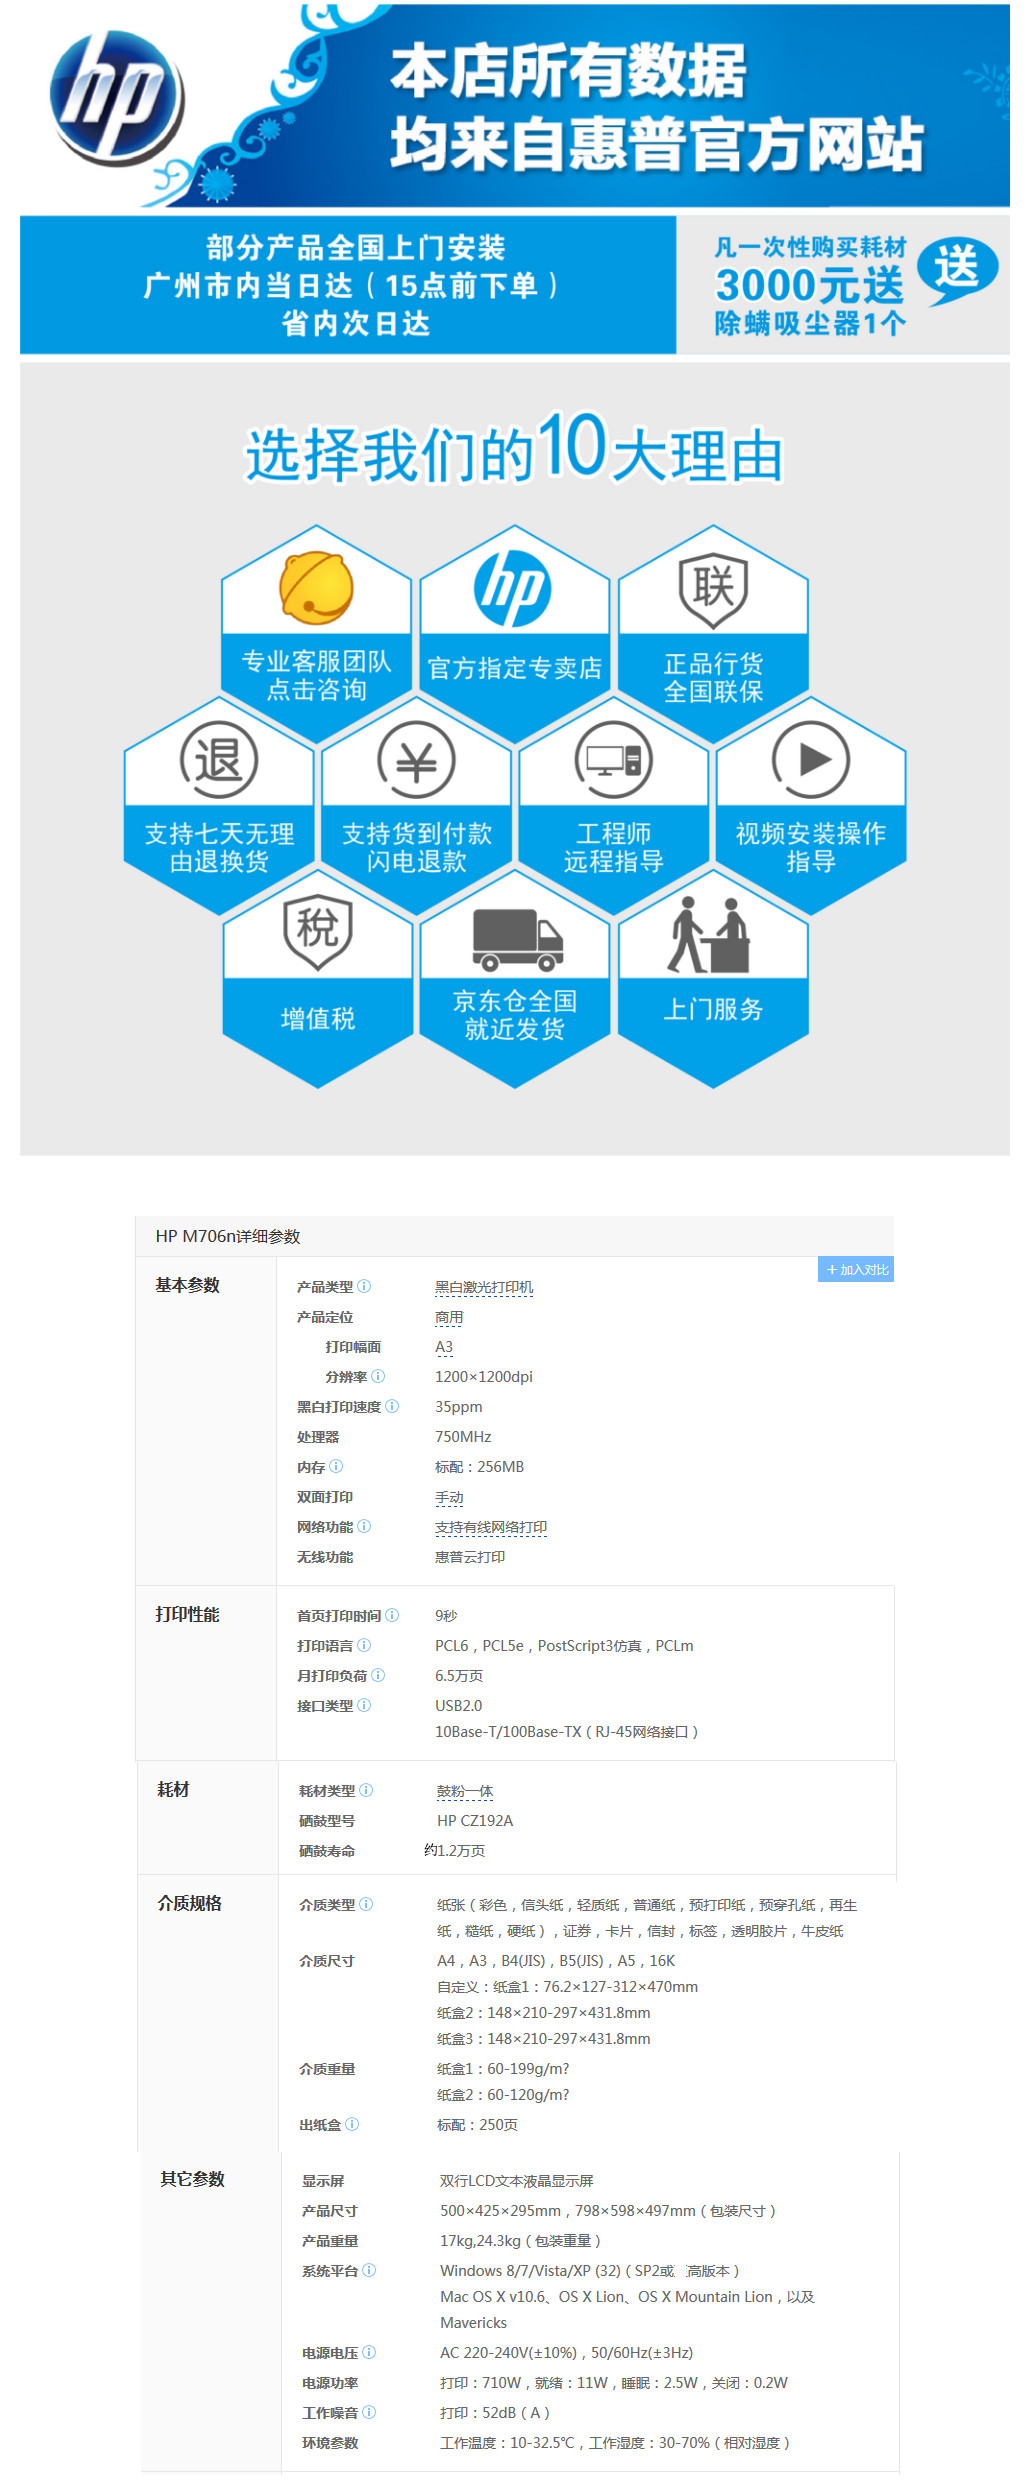Click info icon next to 分辨率
This screenshot has width=1026, height=2490.
378,1376
